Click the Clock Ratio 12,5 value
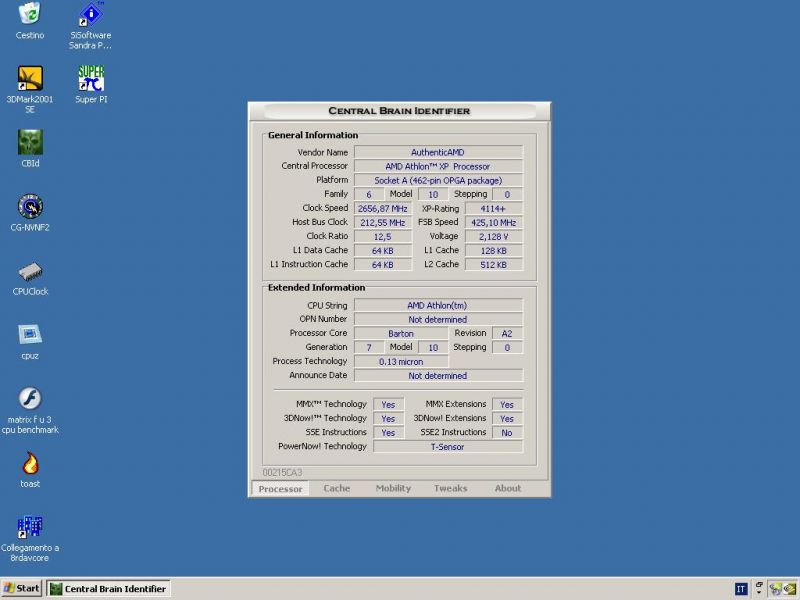 coord(383,236)
